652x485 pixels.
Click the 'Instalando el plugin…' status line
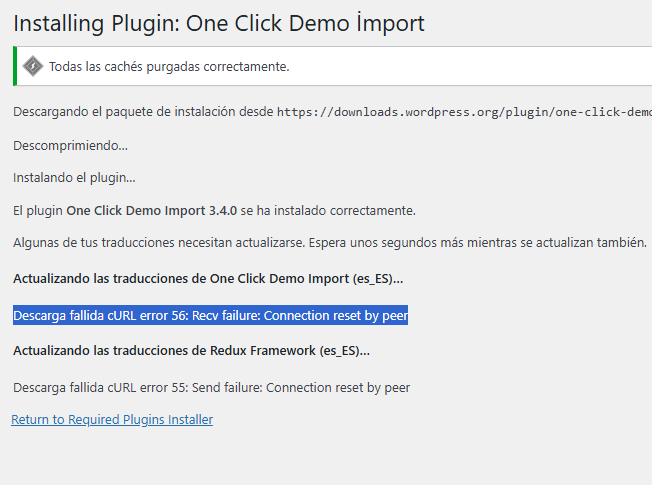74,178
